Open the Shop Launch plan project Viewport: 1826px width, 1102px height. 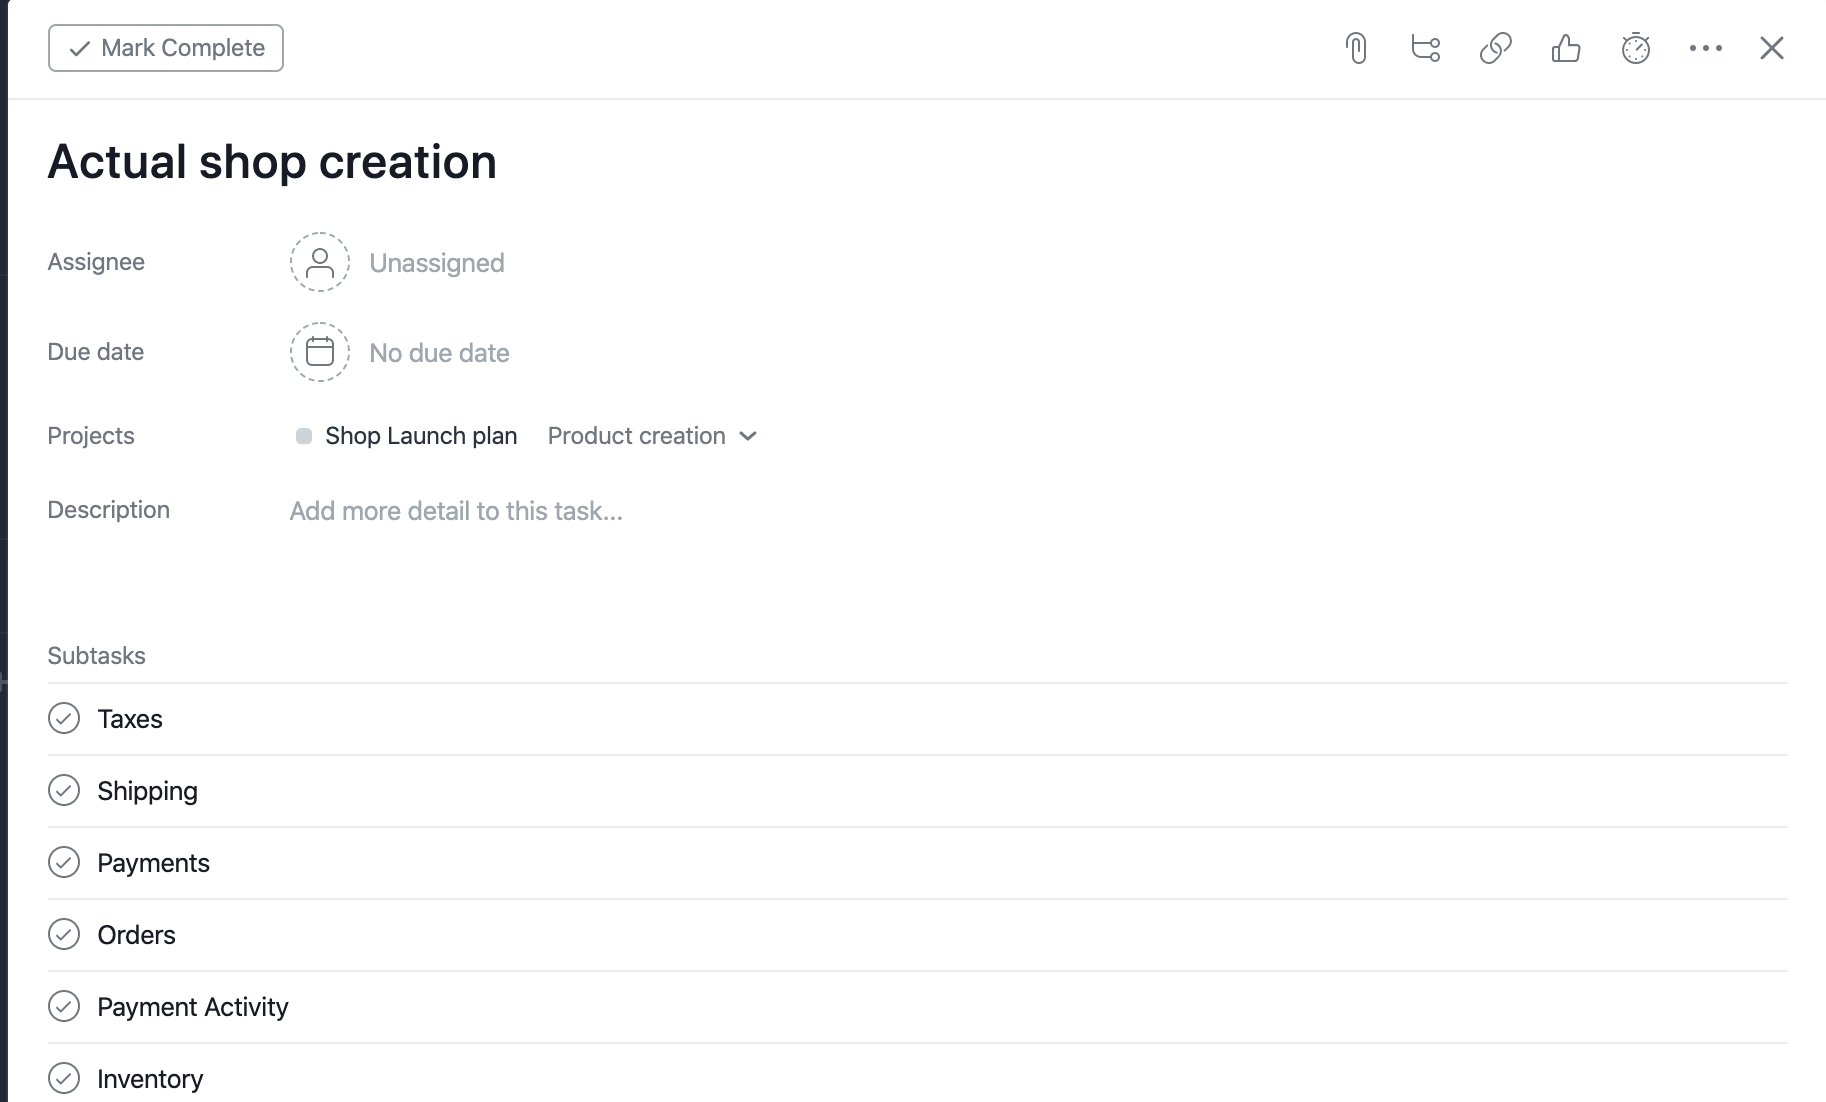point(420,436)
